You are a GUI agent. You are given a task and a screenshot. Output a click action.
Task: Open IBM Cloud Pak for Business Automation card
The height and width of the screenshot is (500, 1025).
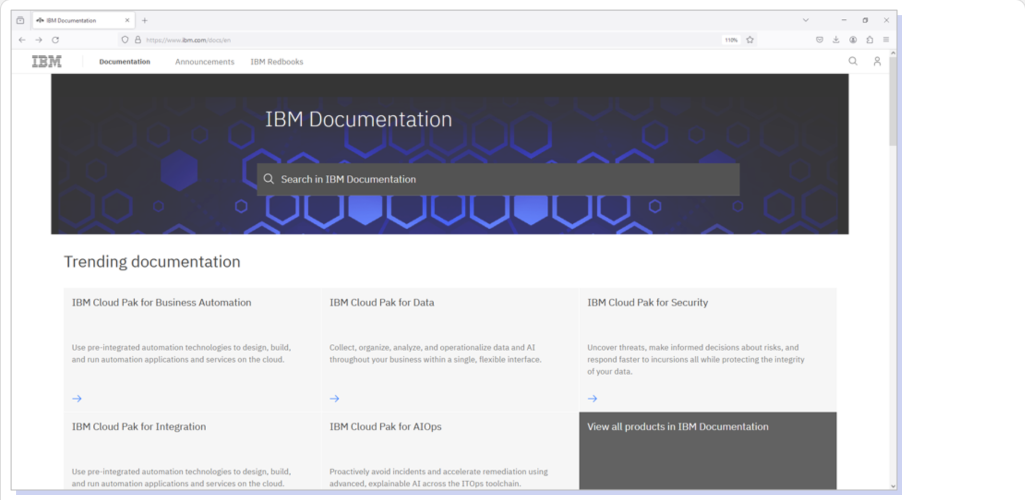pos(192,350)
